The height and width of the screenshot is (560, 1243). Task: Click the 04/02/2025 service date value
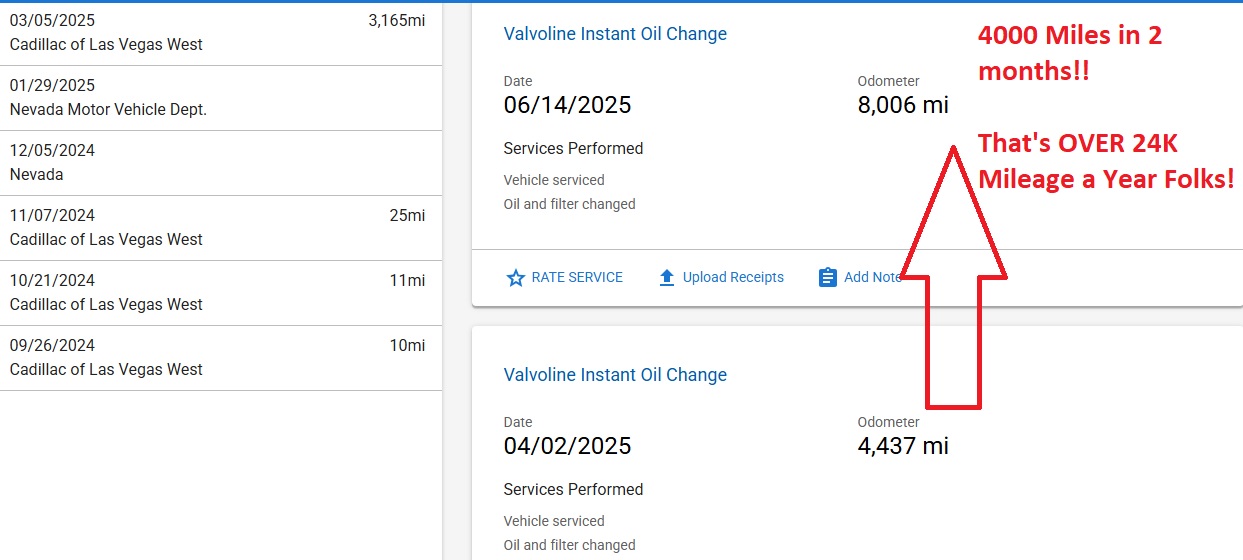tap(567, 446)
